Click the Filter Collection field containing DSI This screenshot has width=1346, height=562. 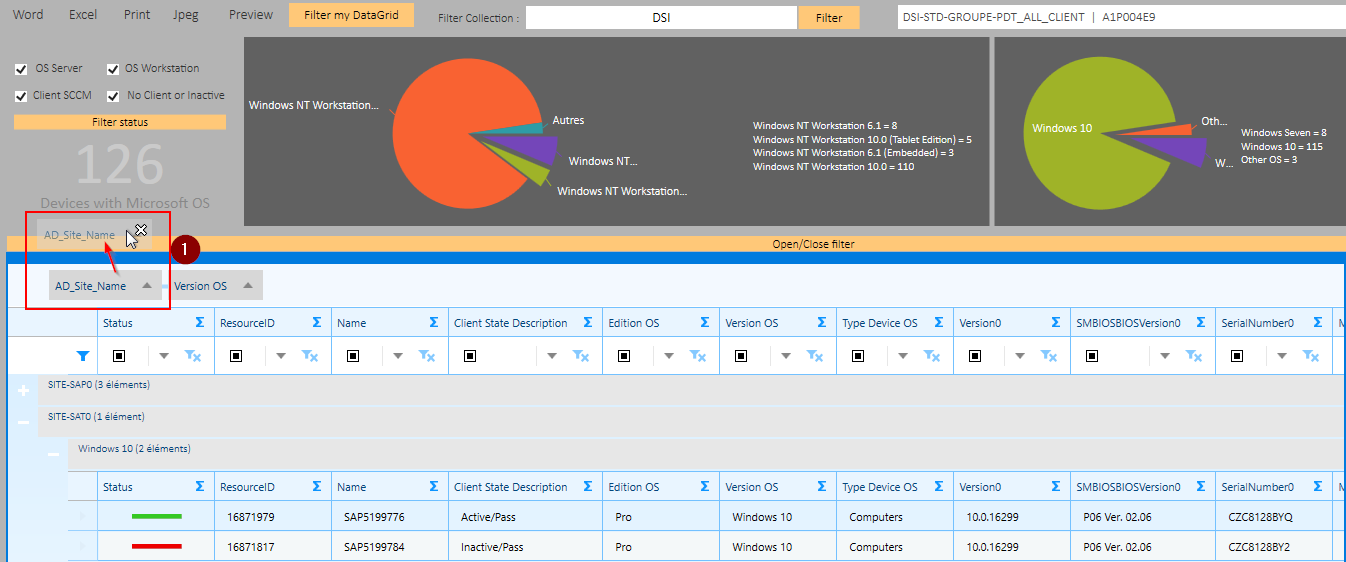[662, 18]
